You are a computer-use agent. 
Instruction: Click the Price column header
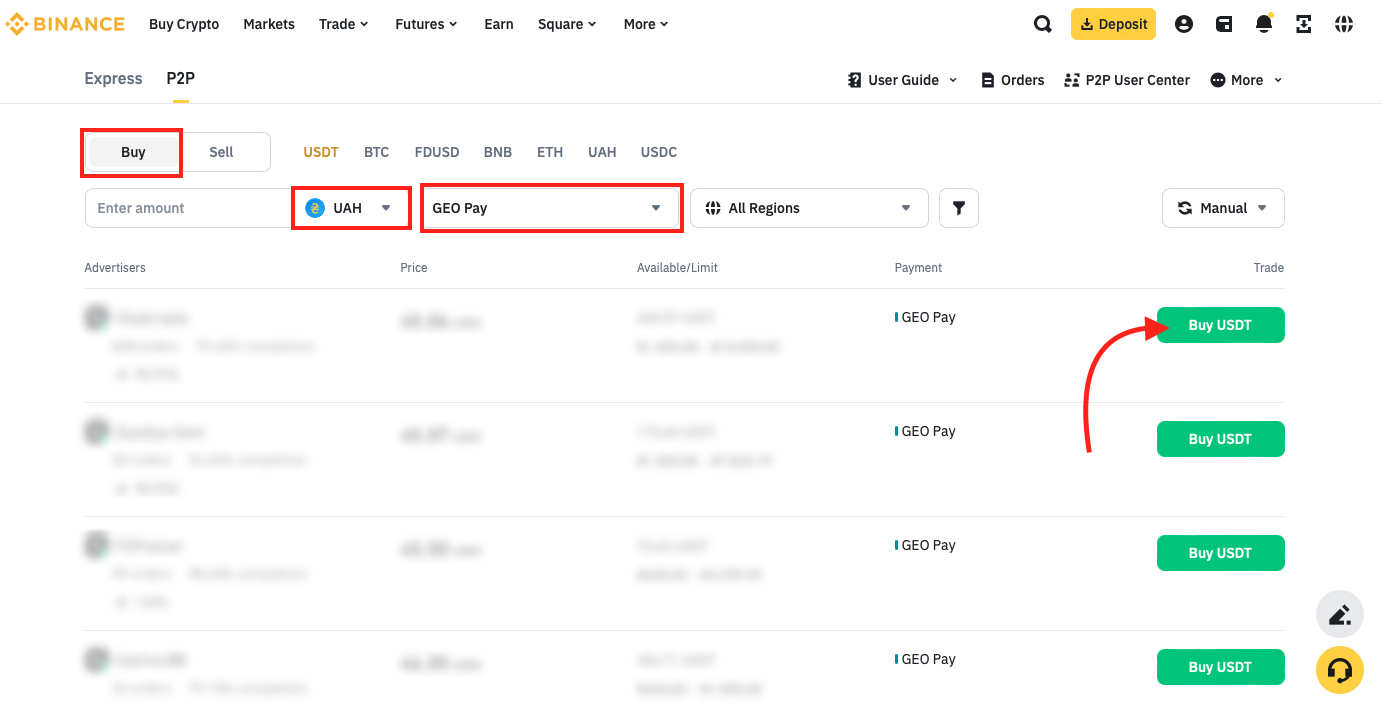pyautogui.click(x=414, y=267)
